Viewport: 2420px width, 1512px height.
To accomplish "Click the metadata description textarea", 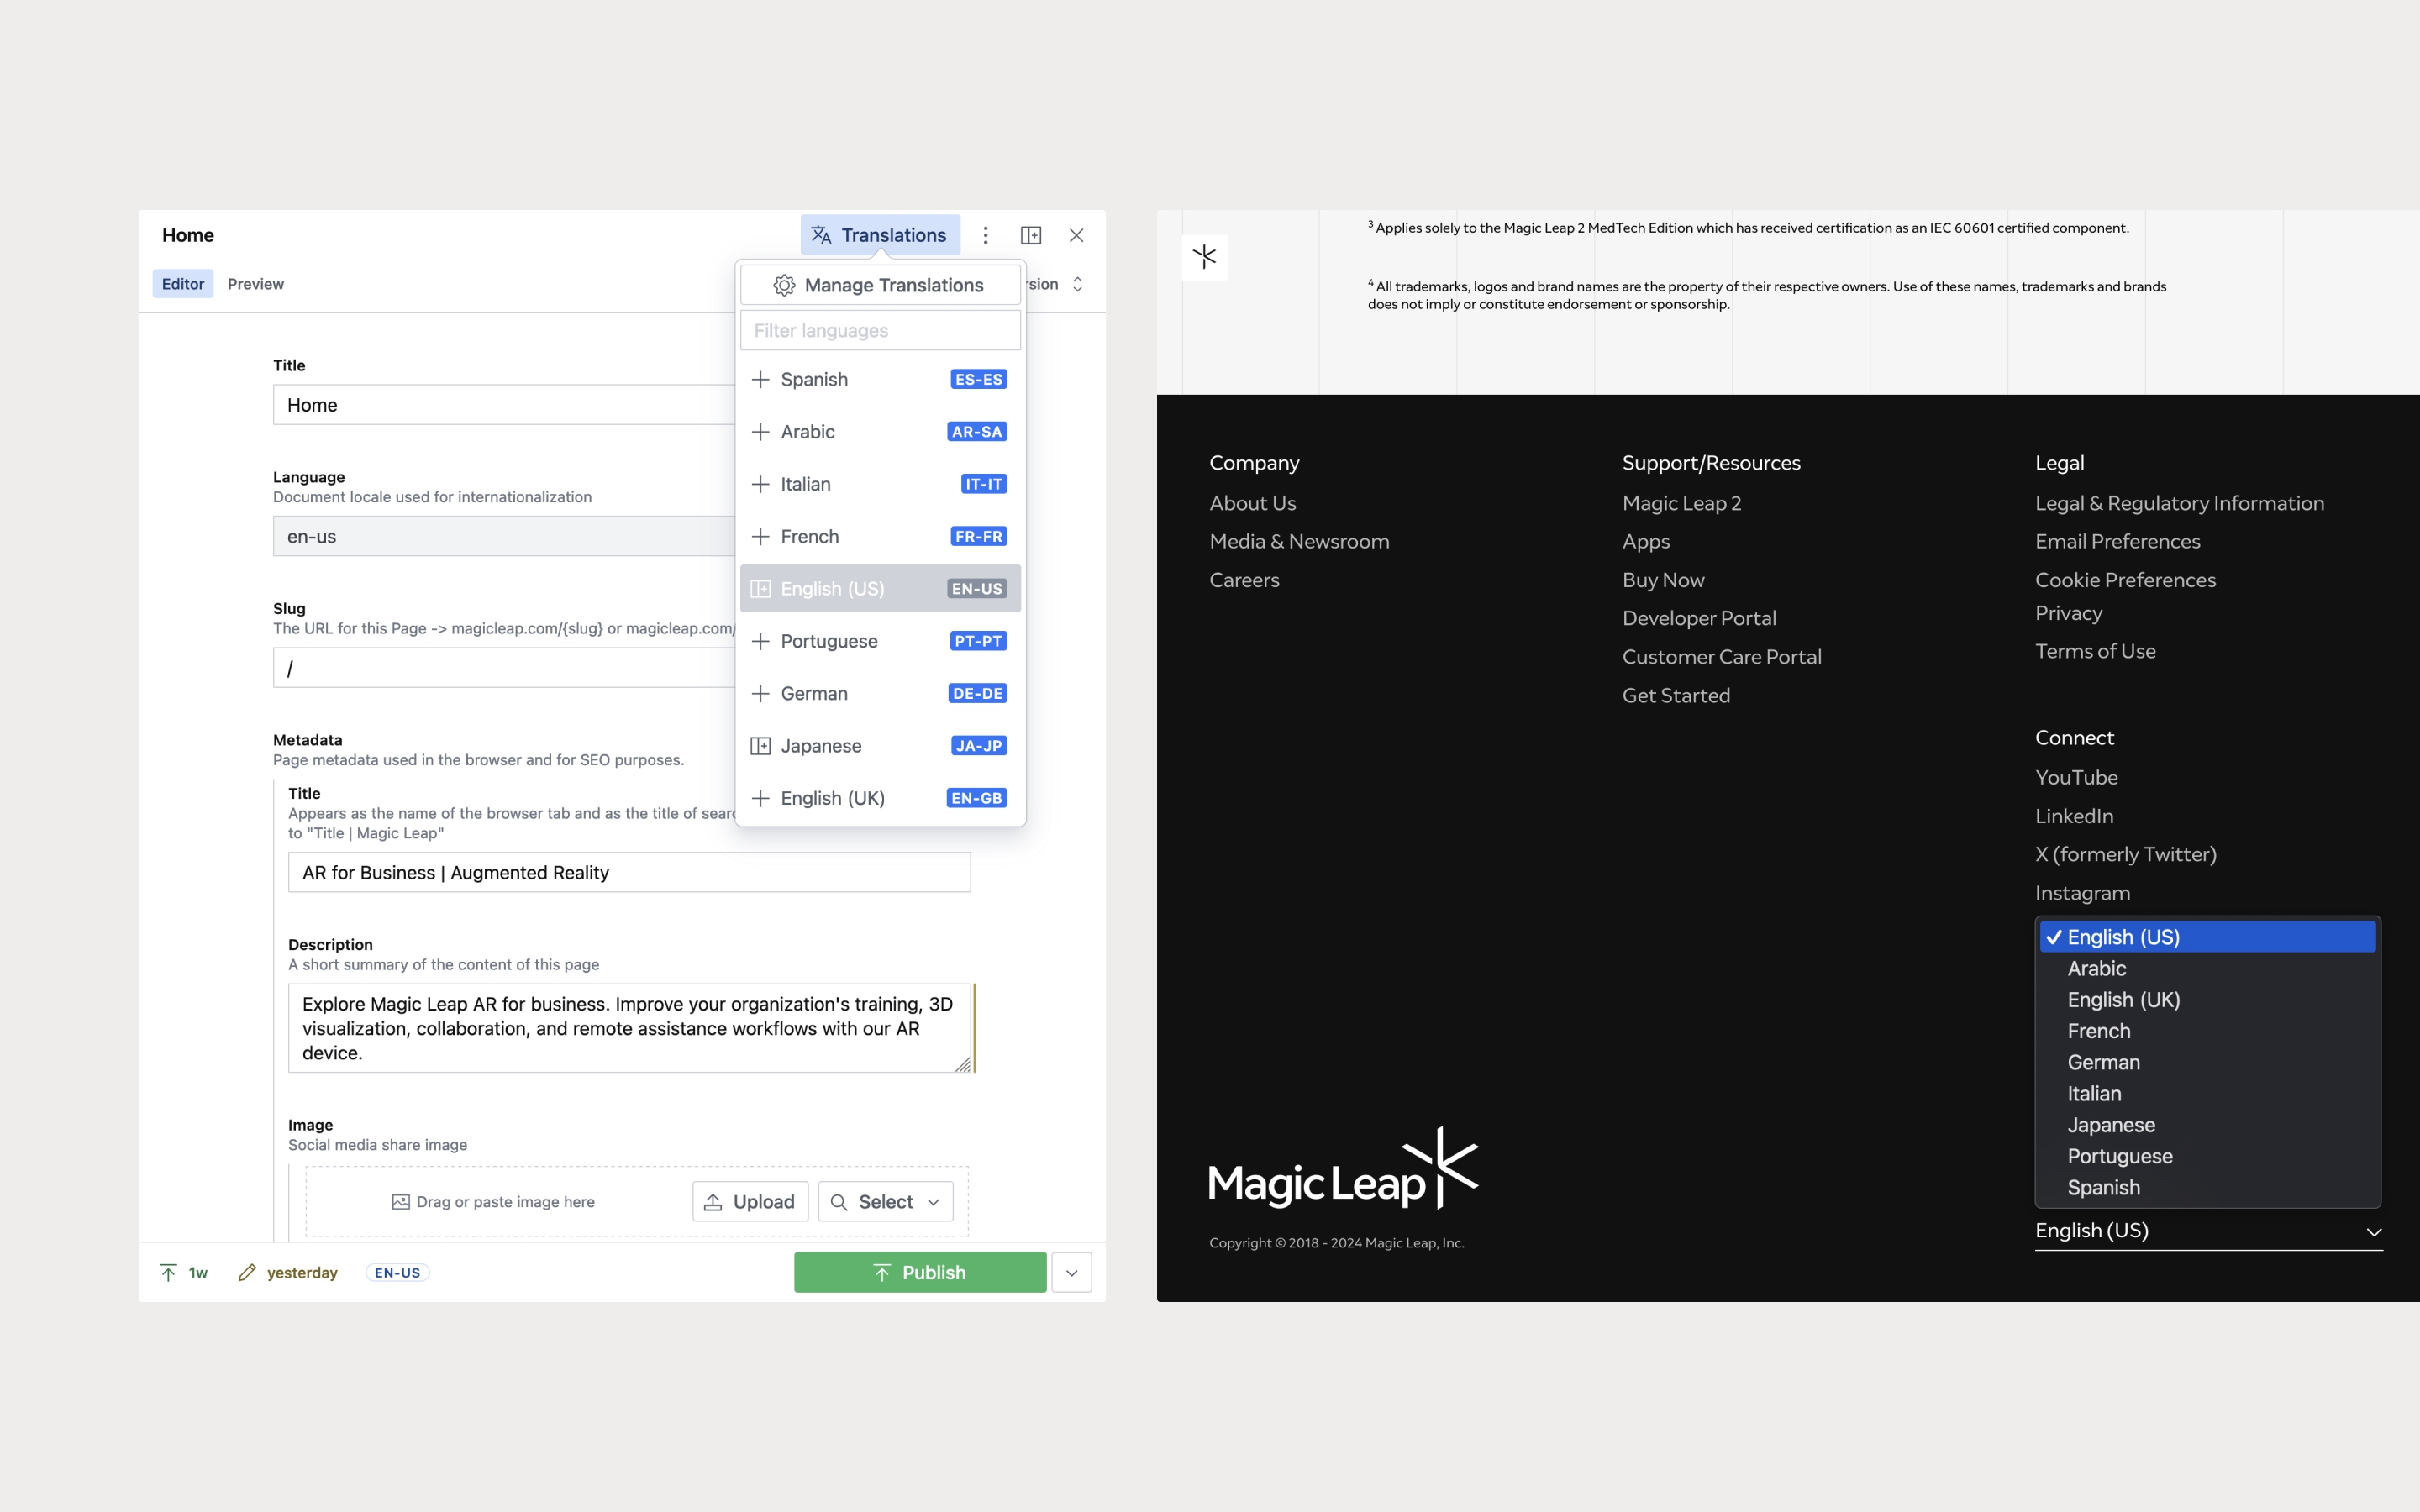I will 629,1028.
